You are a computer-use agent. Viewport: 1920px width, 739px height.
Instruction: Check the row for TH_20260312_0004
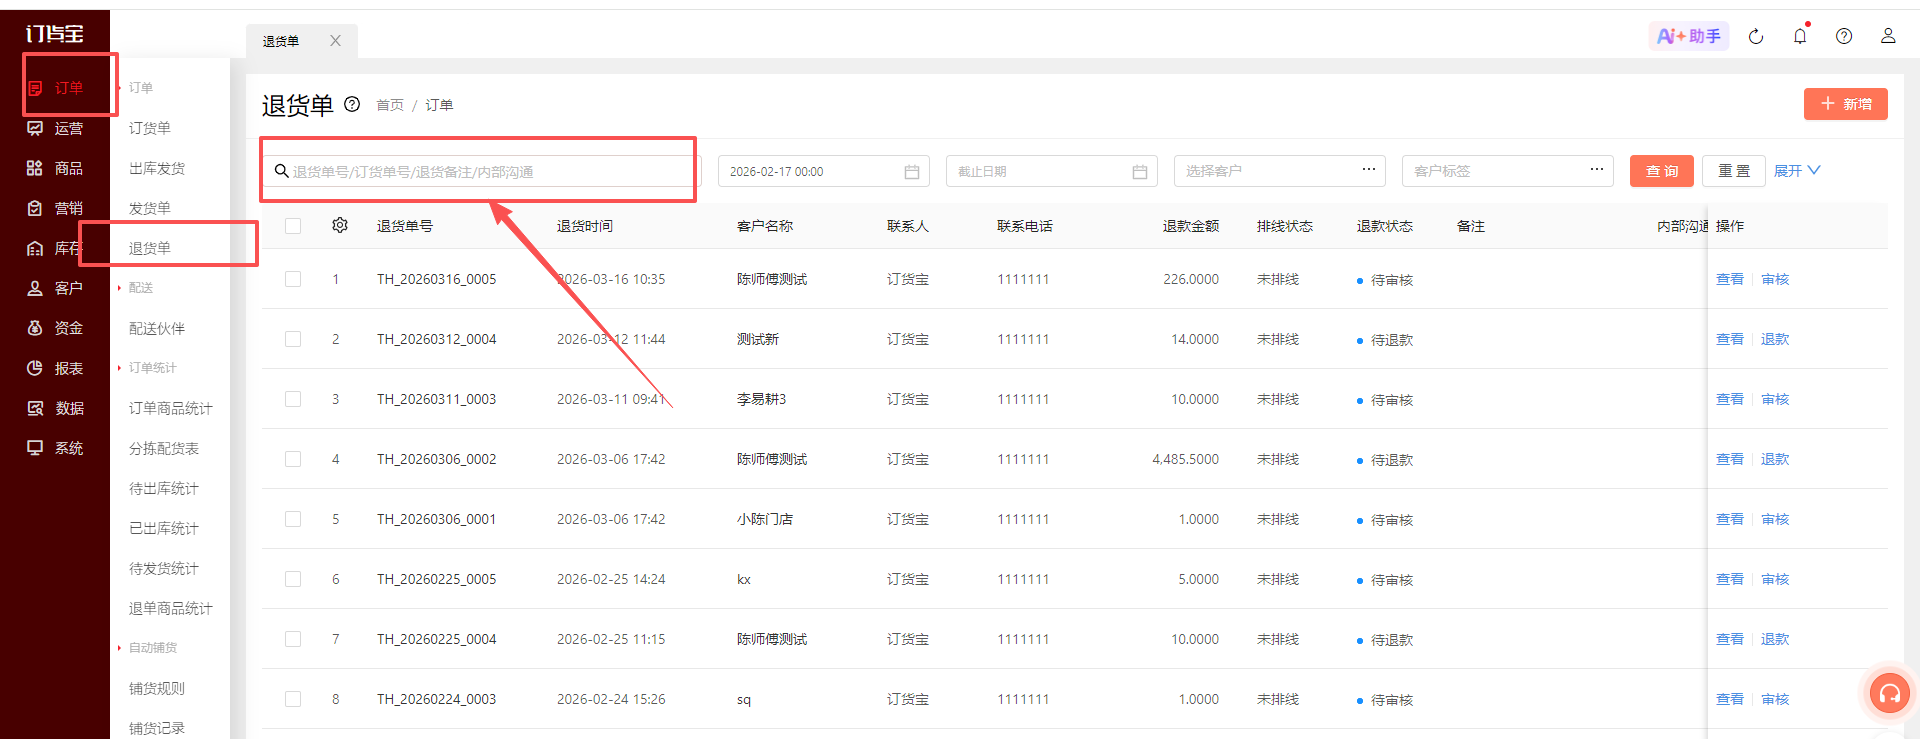(293, 339)
